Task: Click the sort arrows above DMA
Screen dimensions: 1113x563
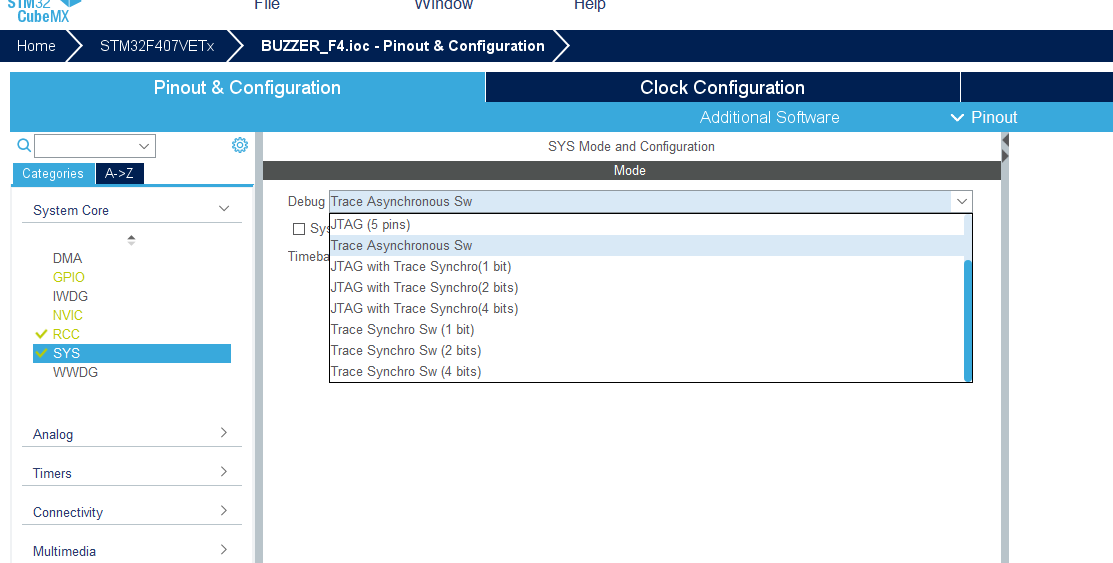Action: [x=131, y=240]
